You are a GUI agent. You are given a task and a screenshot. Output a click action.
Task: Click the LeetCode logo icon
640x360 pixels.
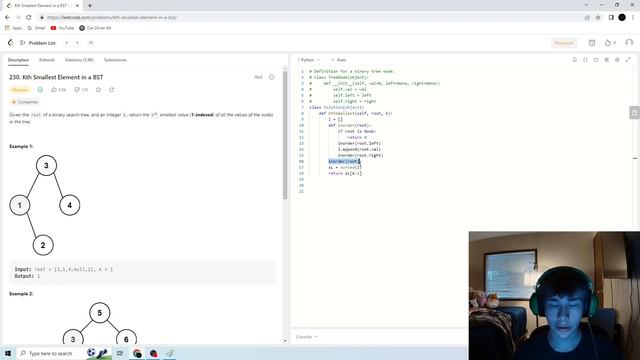[10, 42]
